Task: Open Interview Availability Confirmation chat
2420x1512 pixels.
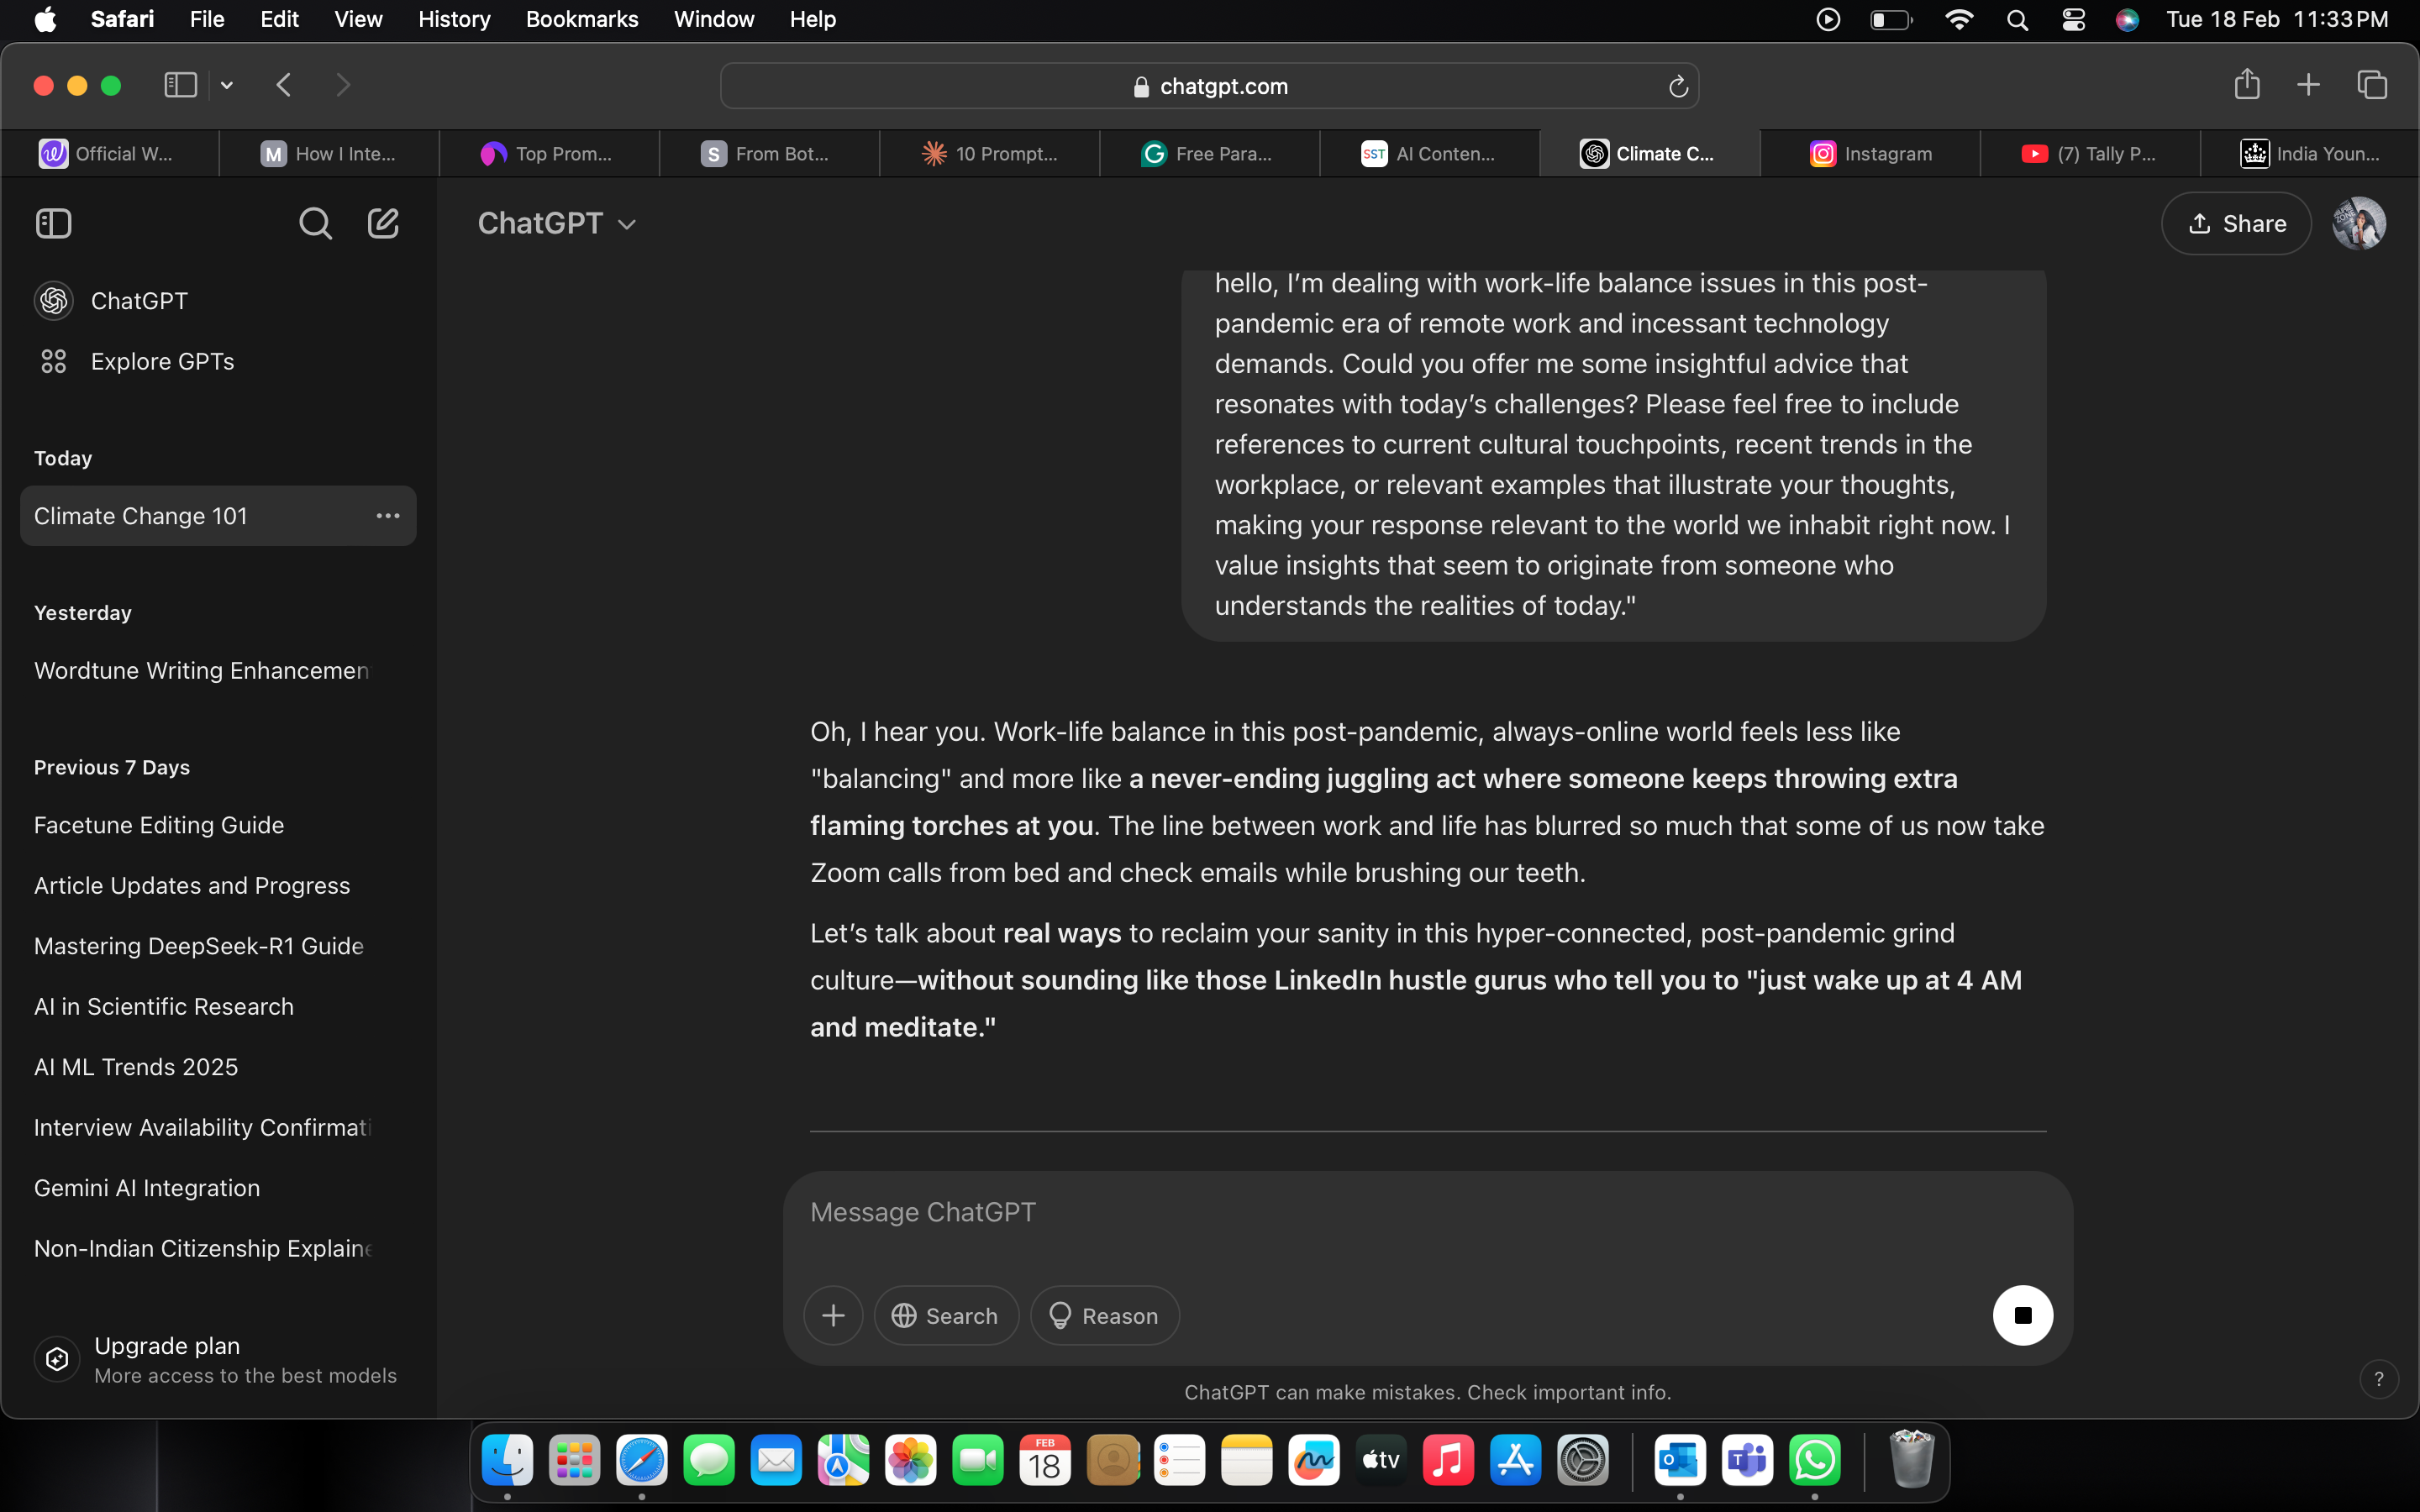Action: pyautogui.click(x=218, y=1128)
